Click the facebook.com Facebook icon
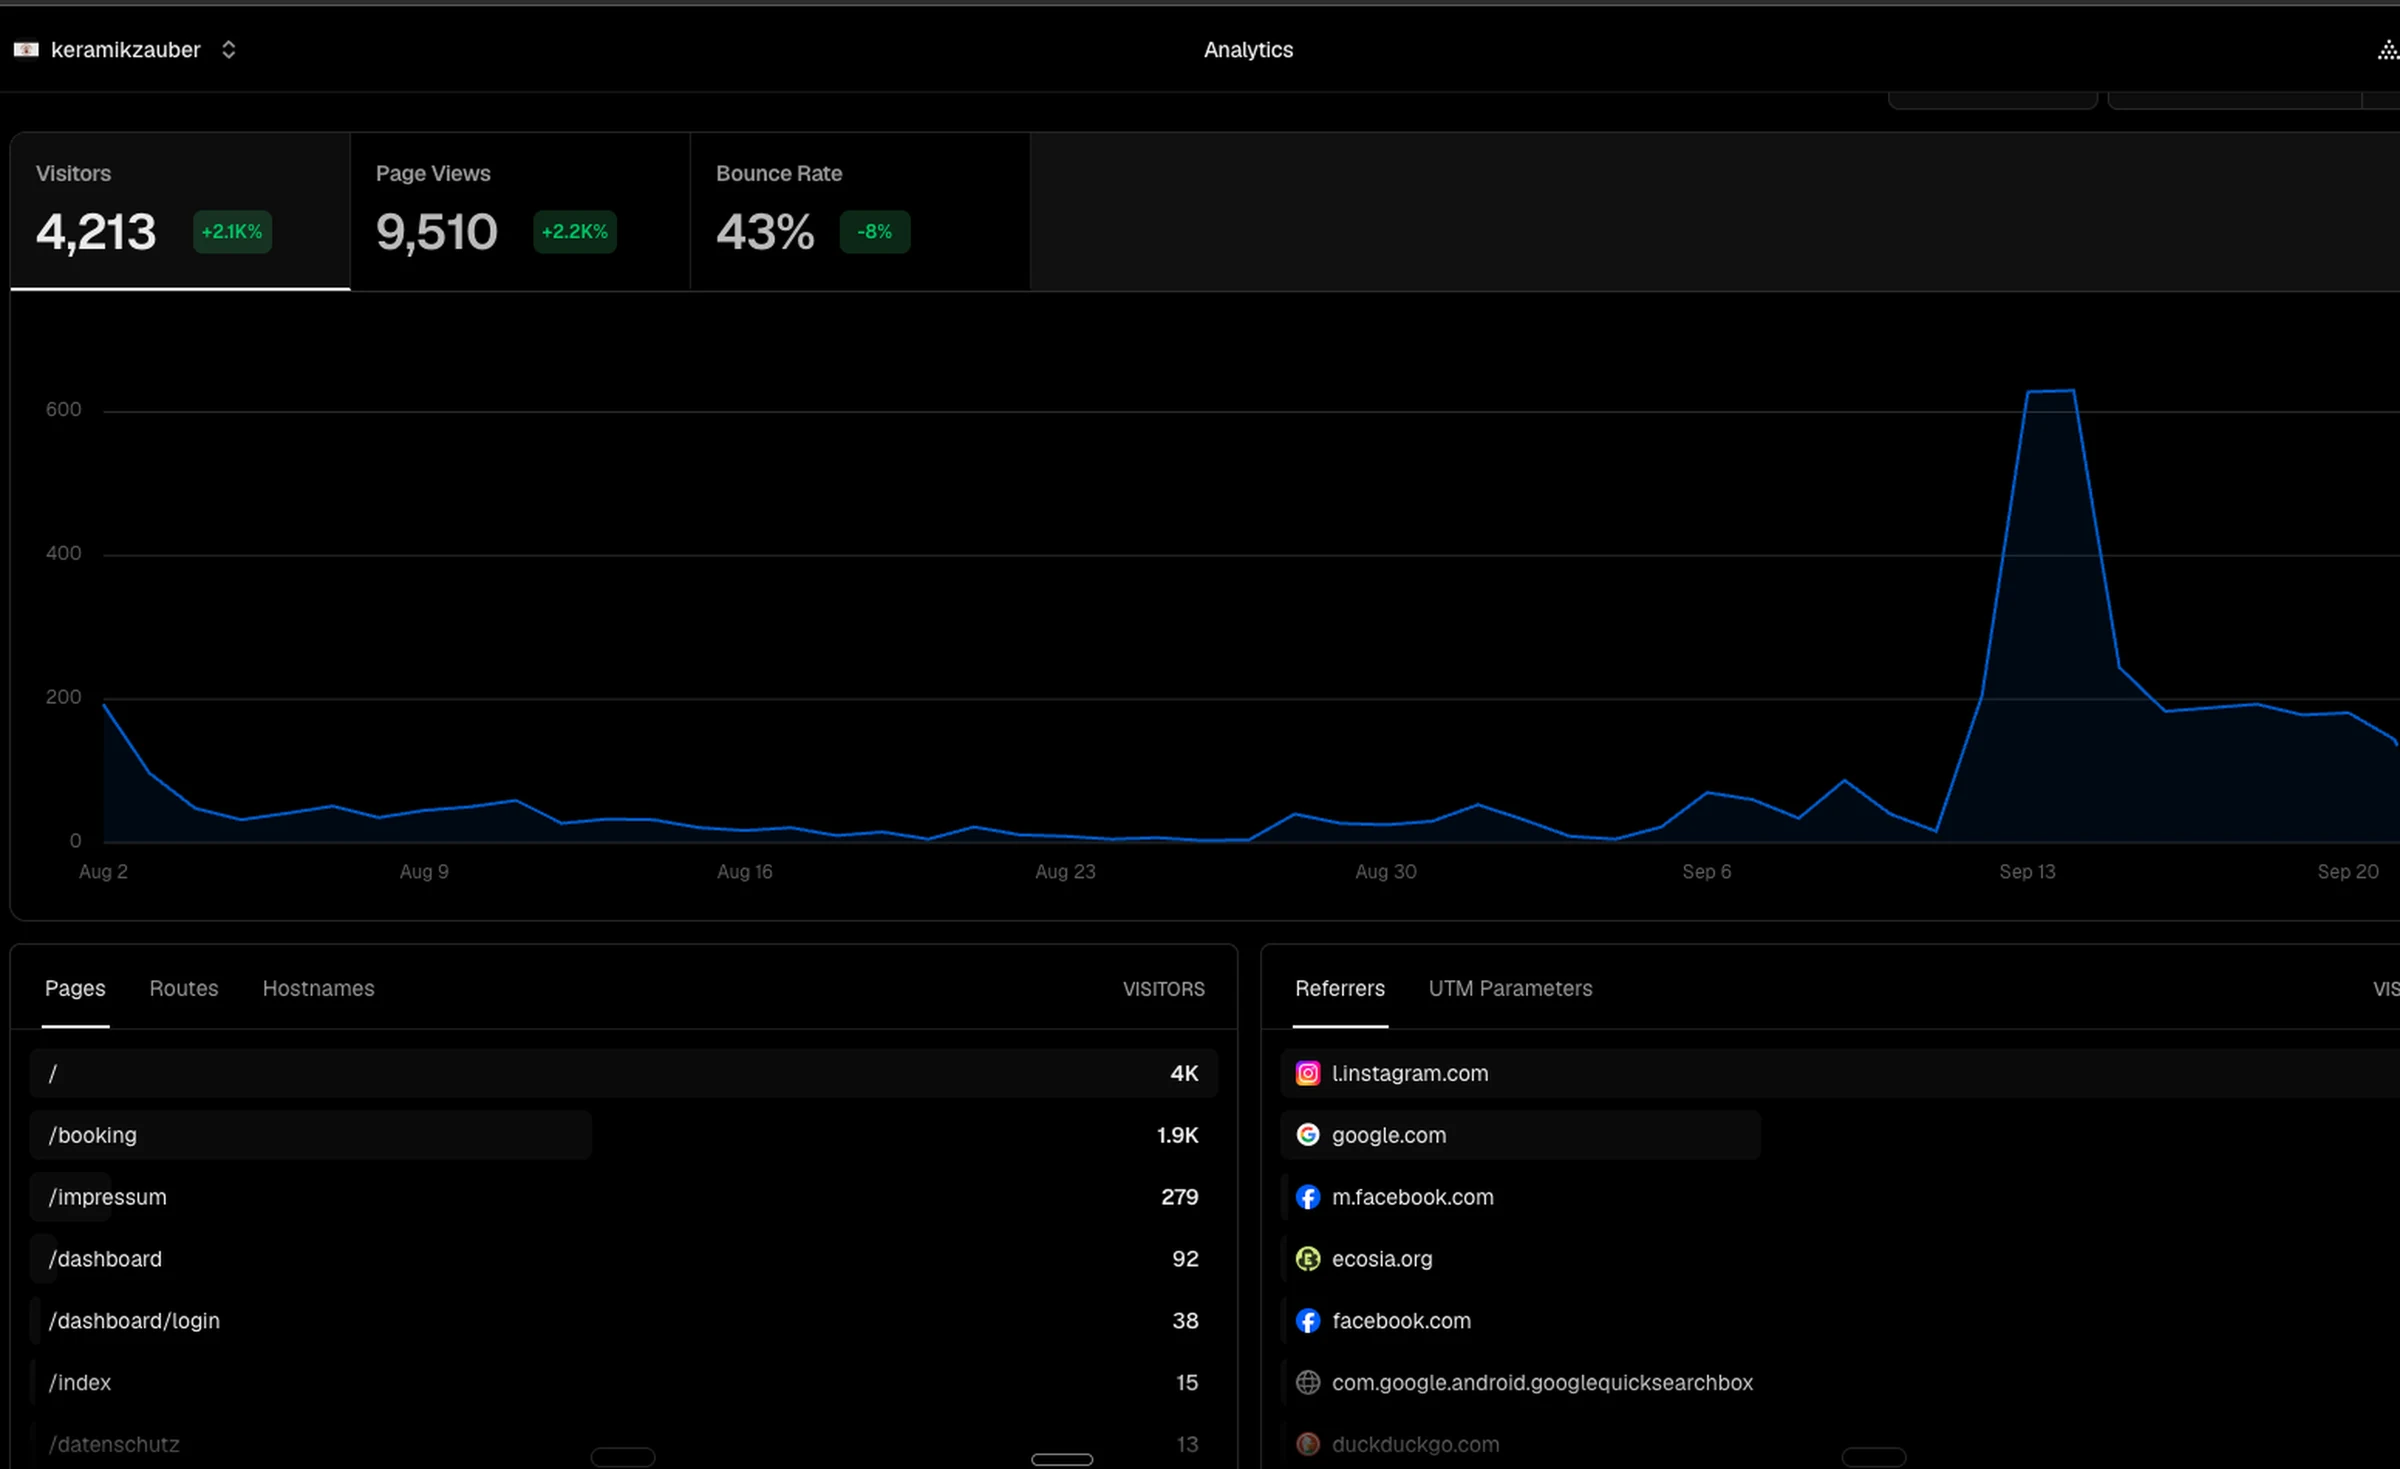This screenshot has width=2400, height=1469. (1308, 1321)
